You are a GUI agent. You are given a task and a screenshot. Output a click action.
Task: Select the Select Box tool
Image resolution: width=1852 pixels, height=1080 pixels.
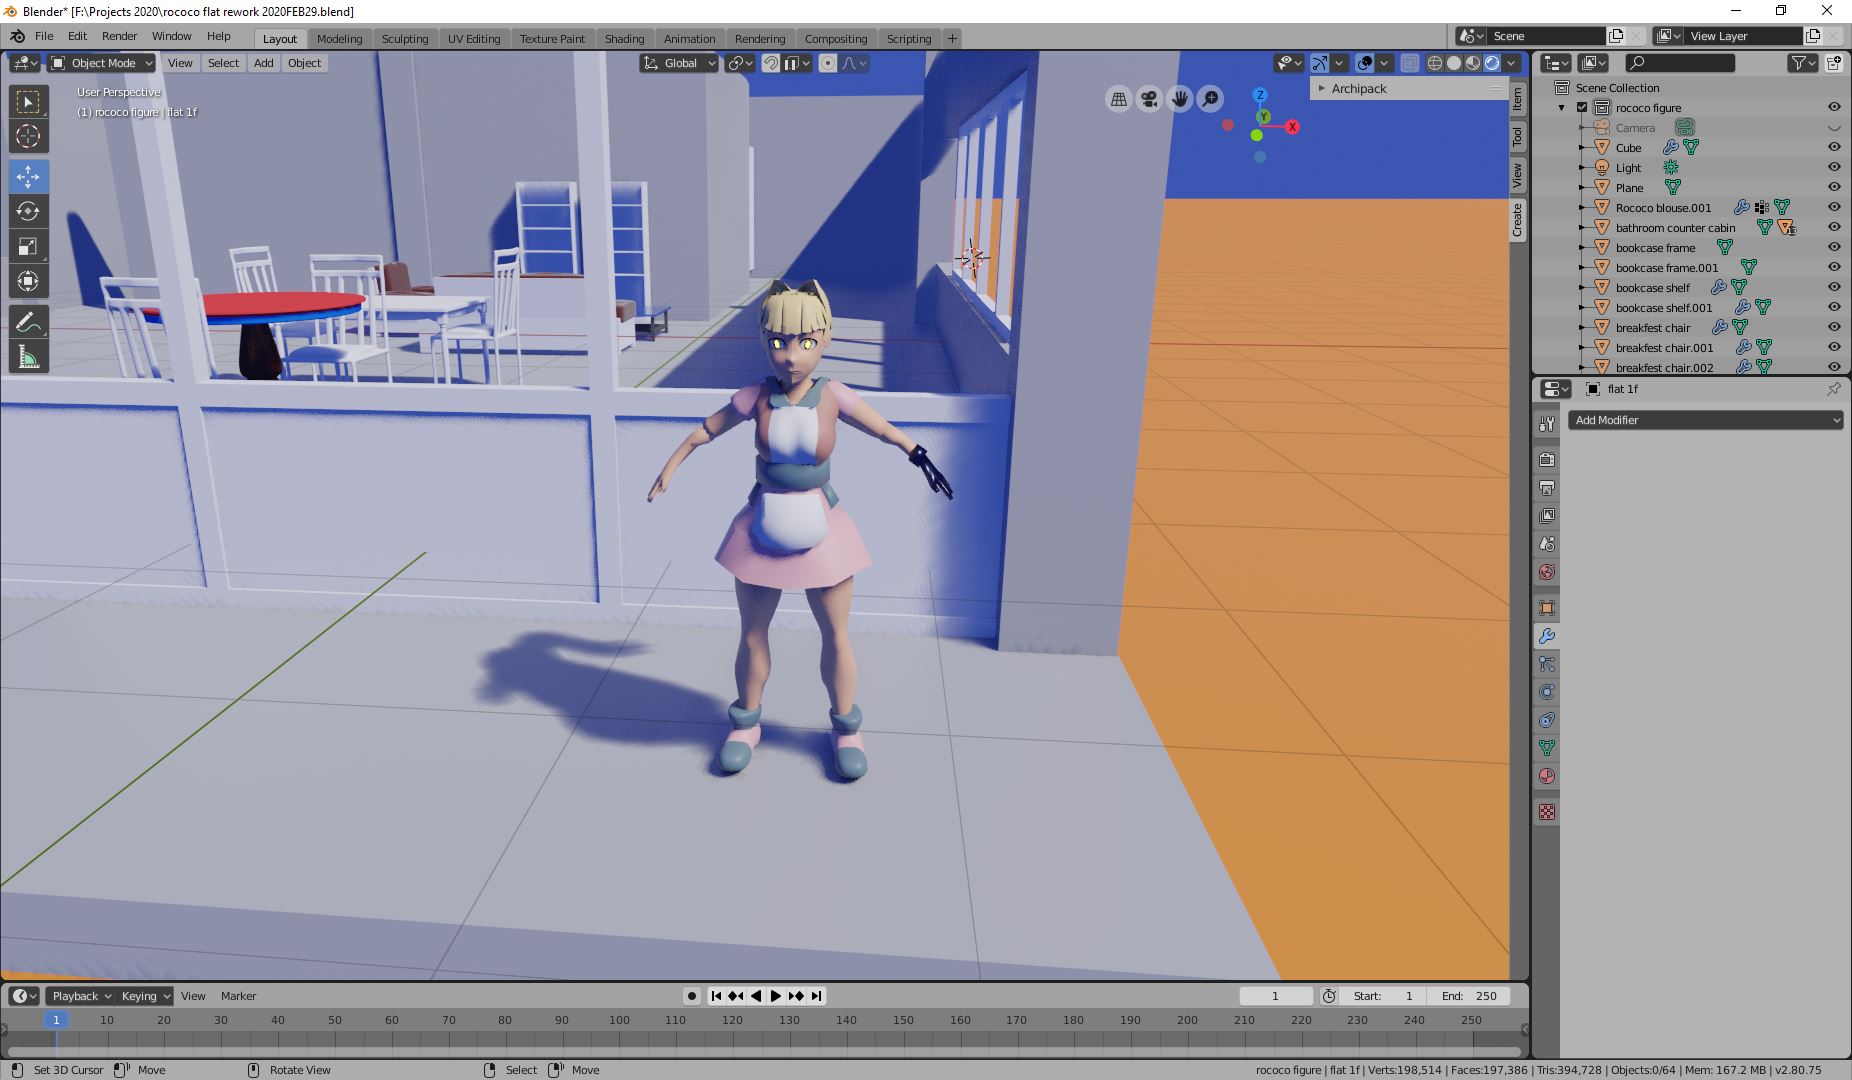pos(28,102)
